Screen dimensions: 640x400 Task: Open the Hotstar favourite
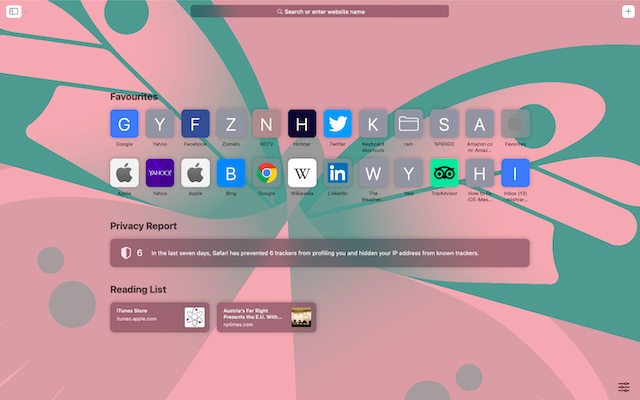[302, 124]
